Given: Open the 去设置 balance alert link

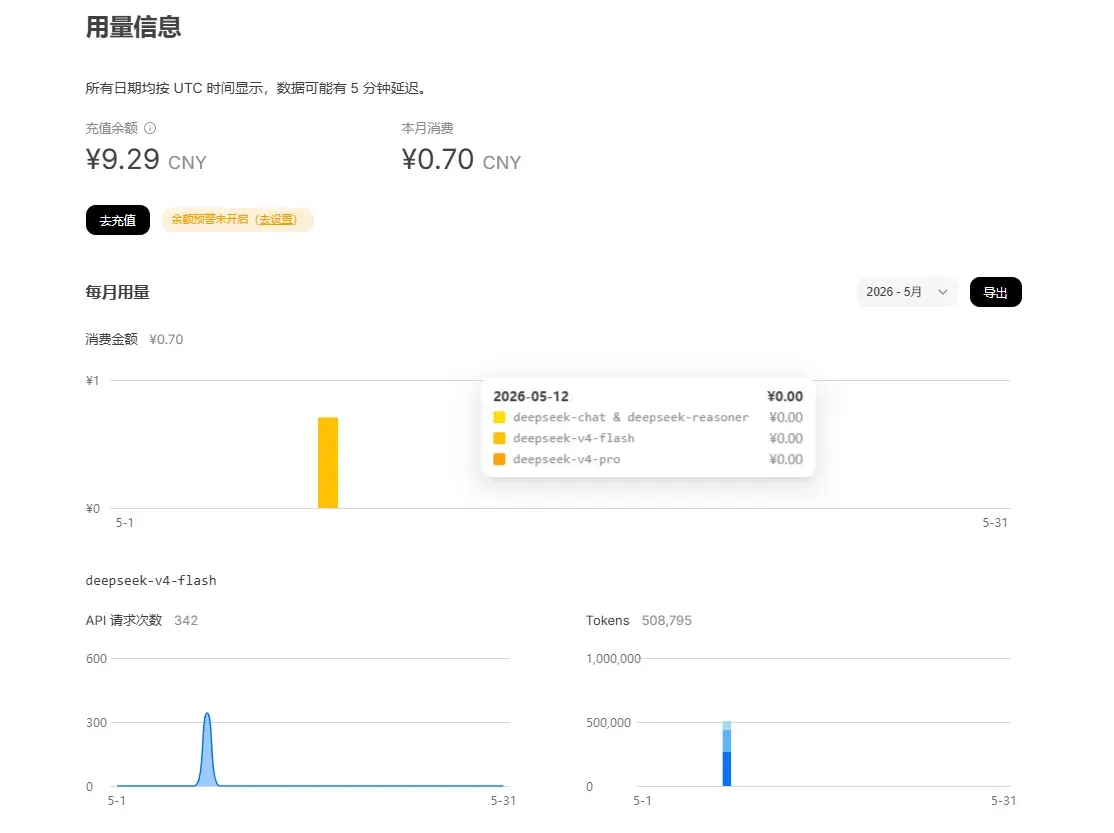Looking at the screenshot, I should [x=276, y=220].
